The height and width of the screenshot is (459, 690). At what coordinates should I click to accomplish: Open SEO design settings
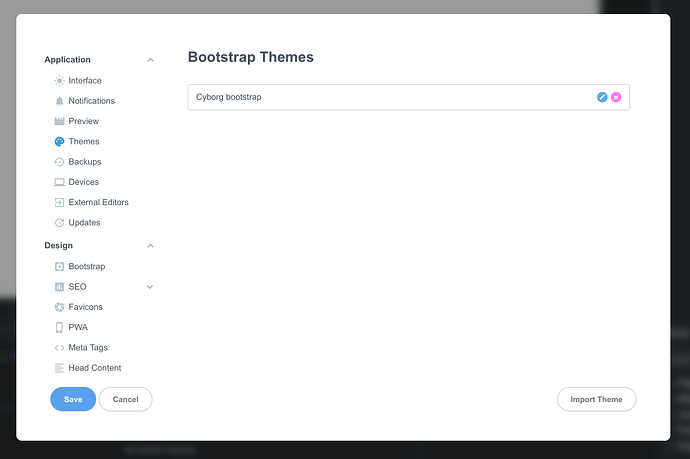click(x=77, y=286)
